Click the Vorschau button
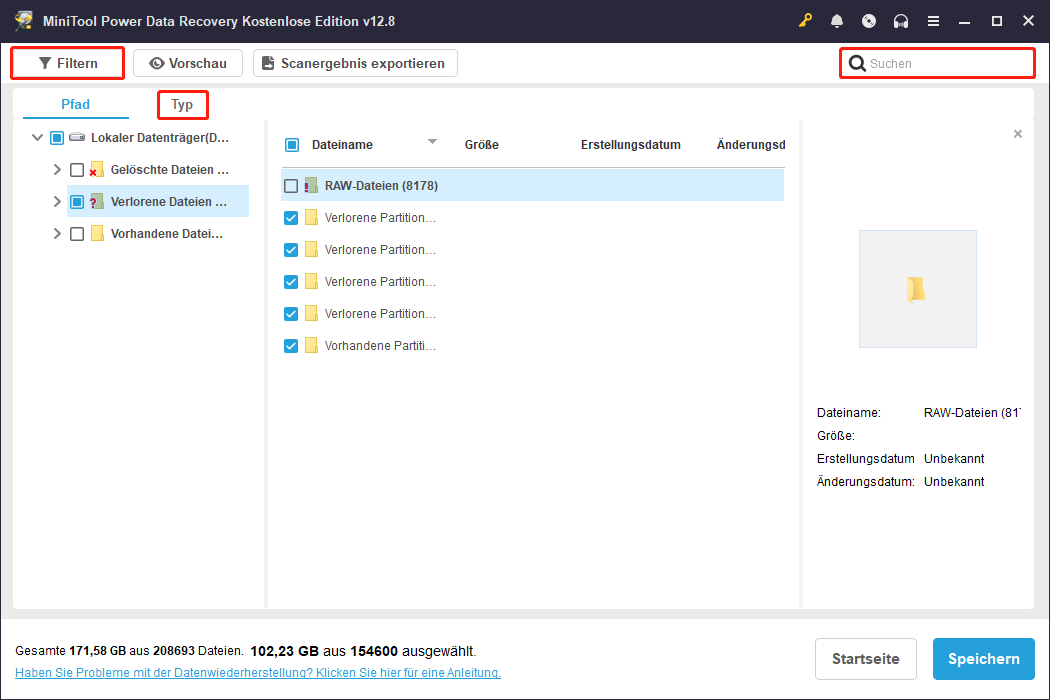 coord(188,63)
